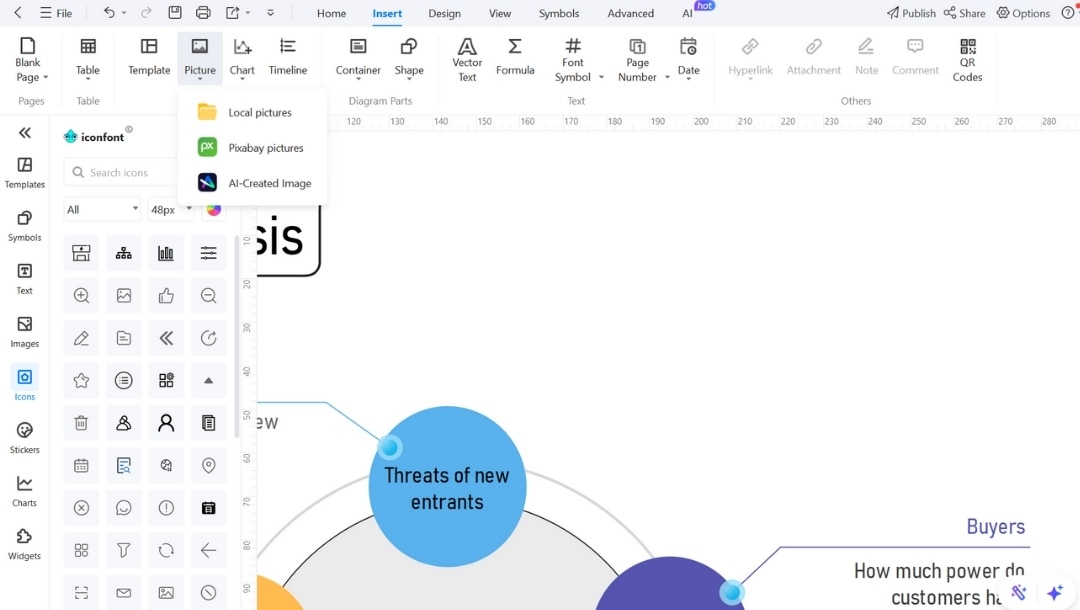Select the Threats of new entrants circle

(x=447, y=487)
